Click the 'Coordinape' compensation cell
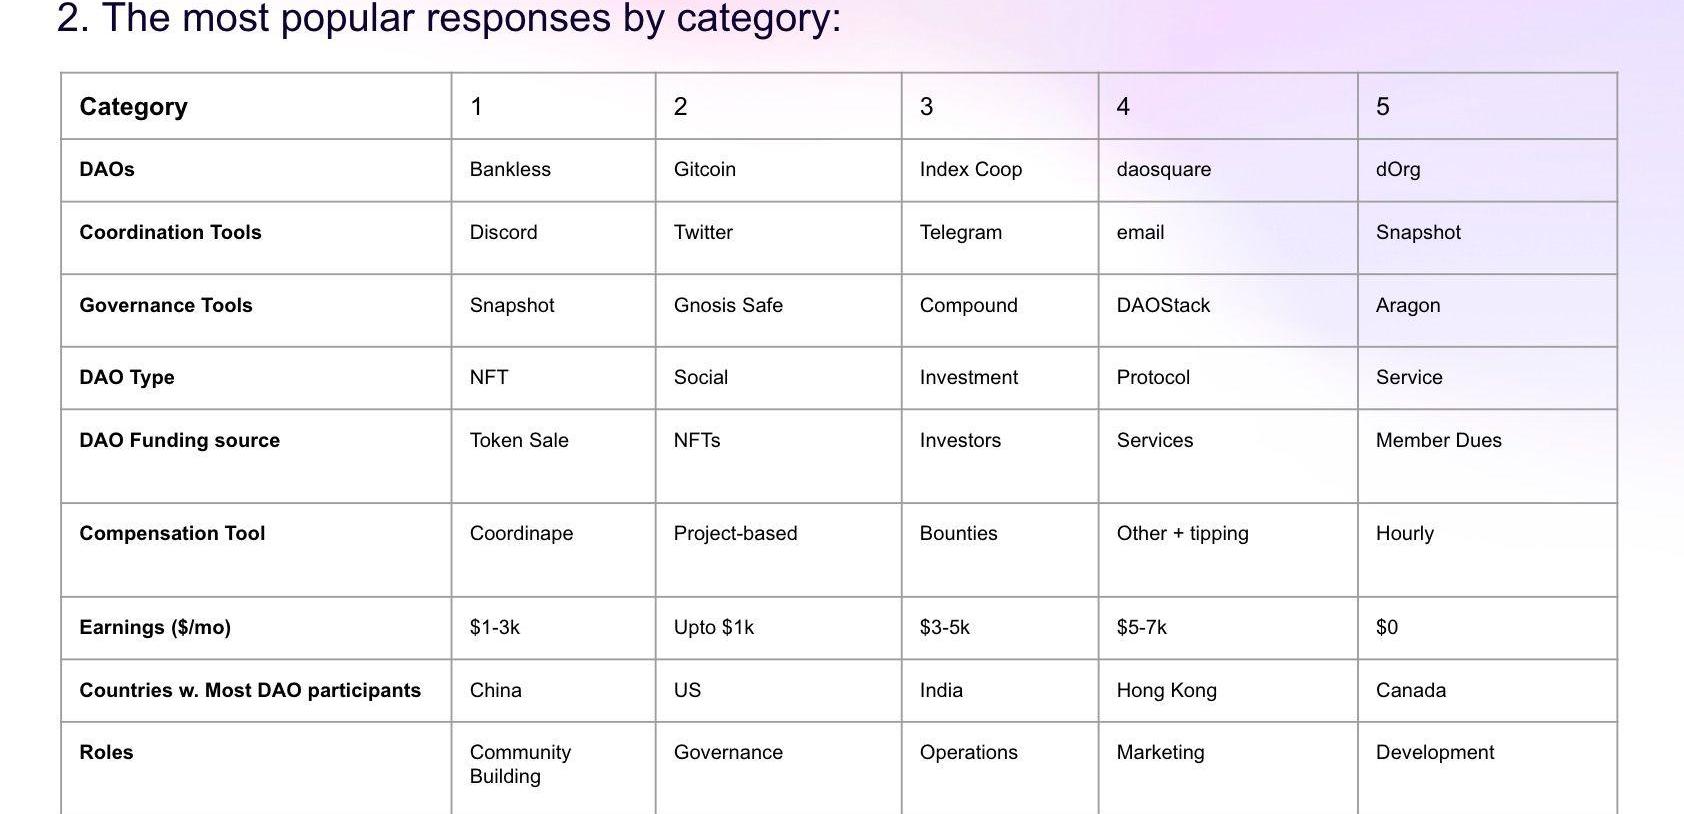 [x=553, y=550]
